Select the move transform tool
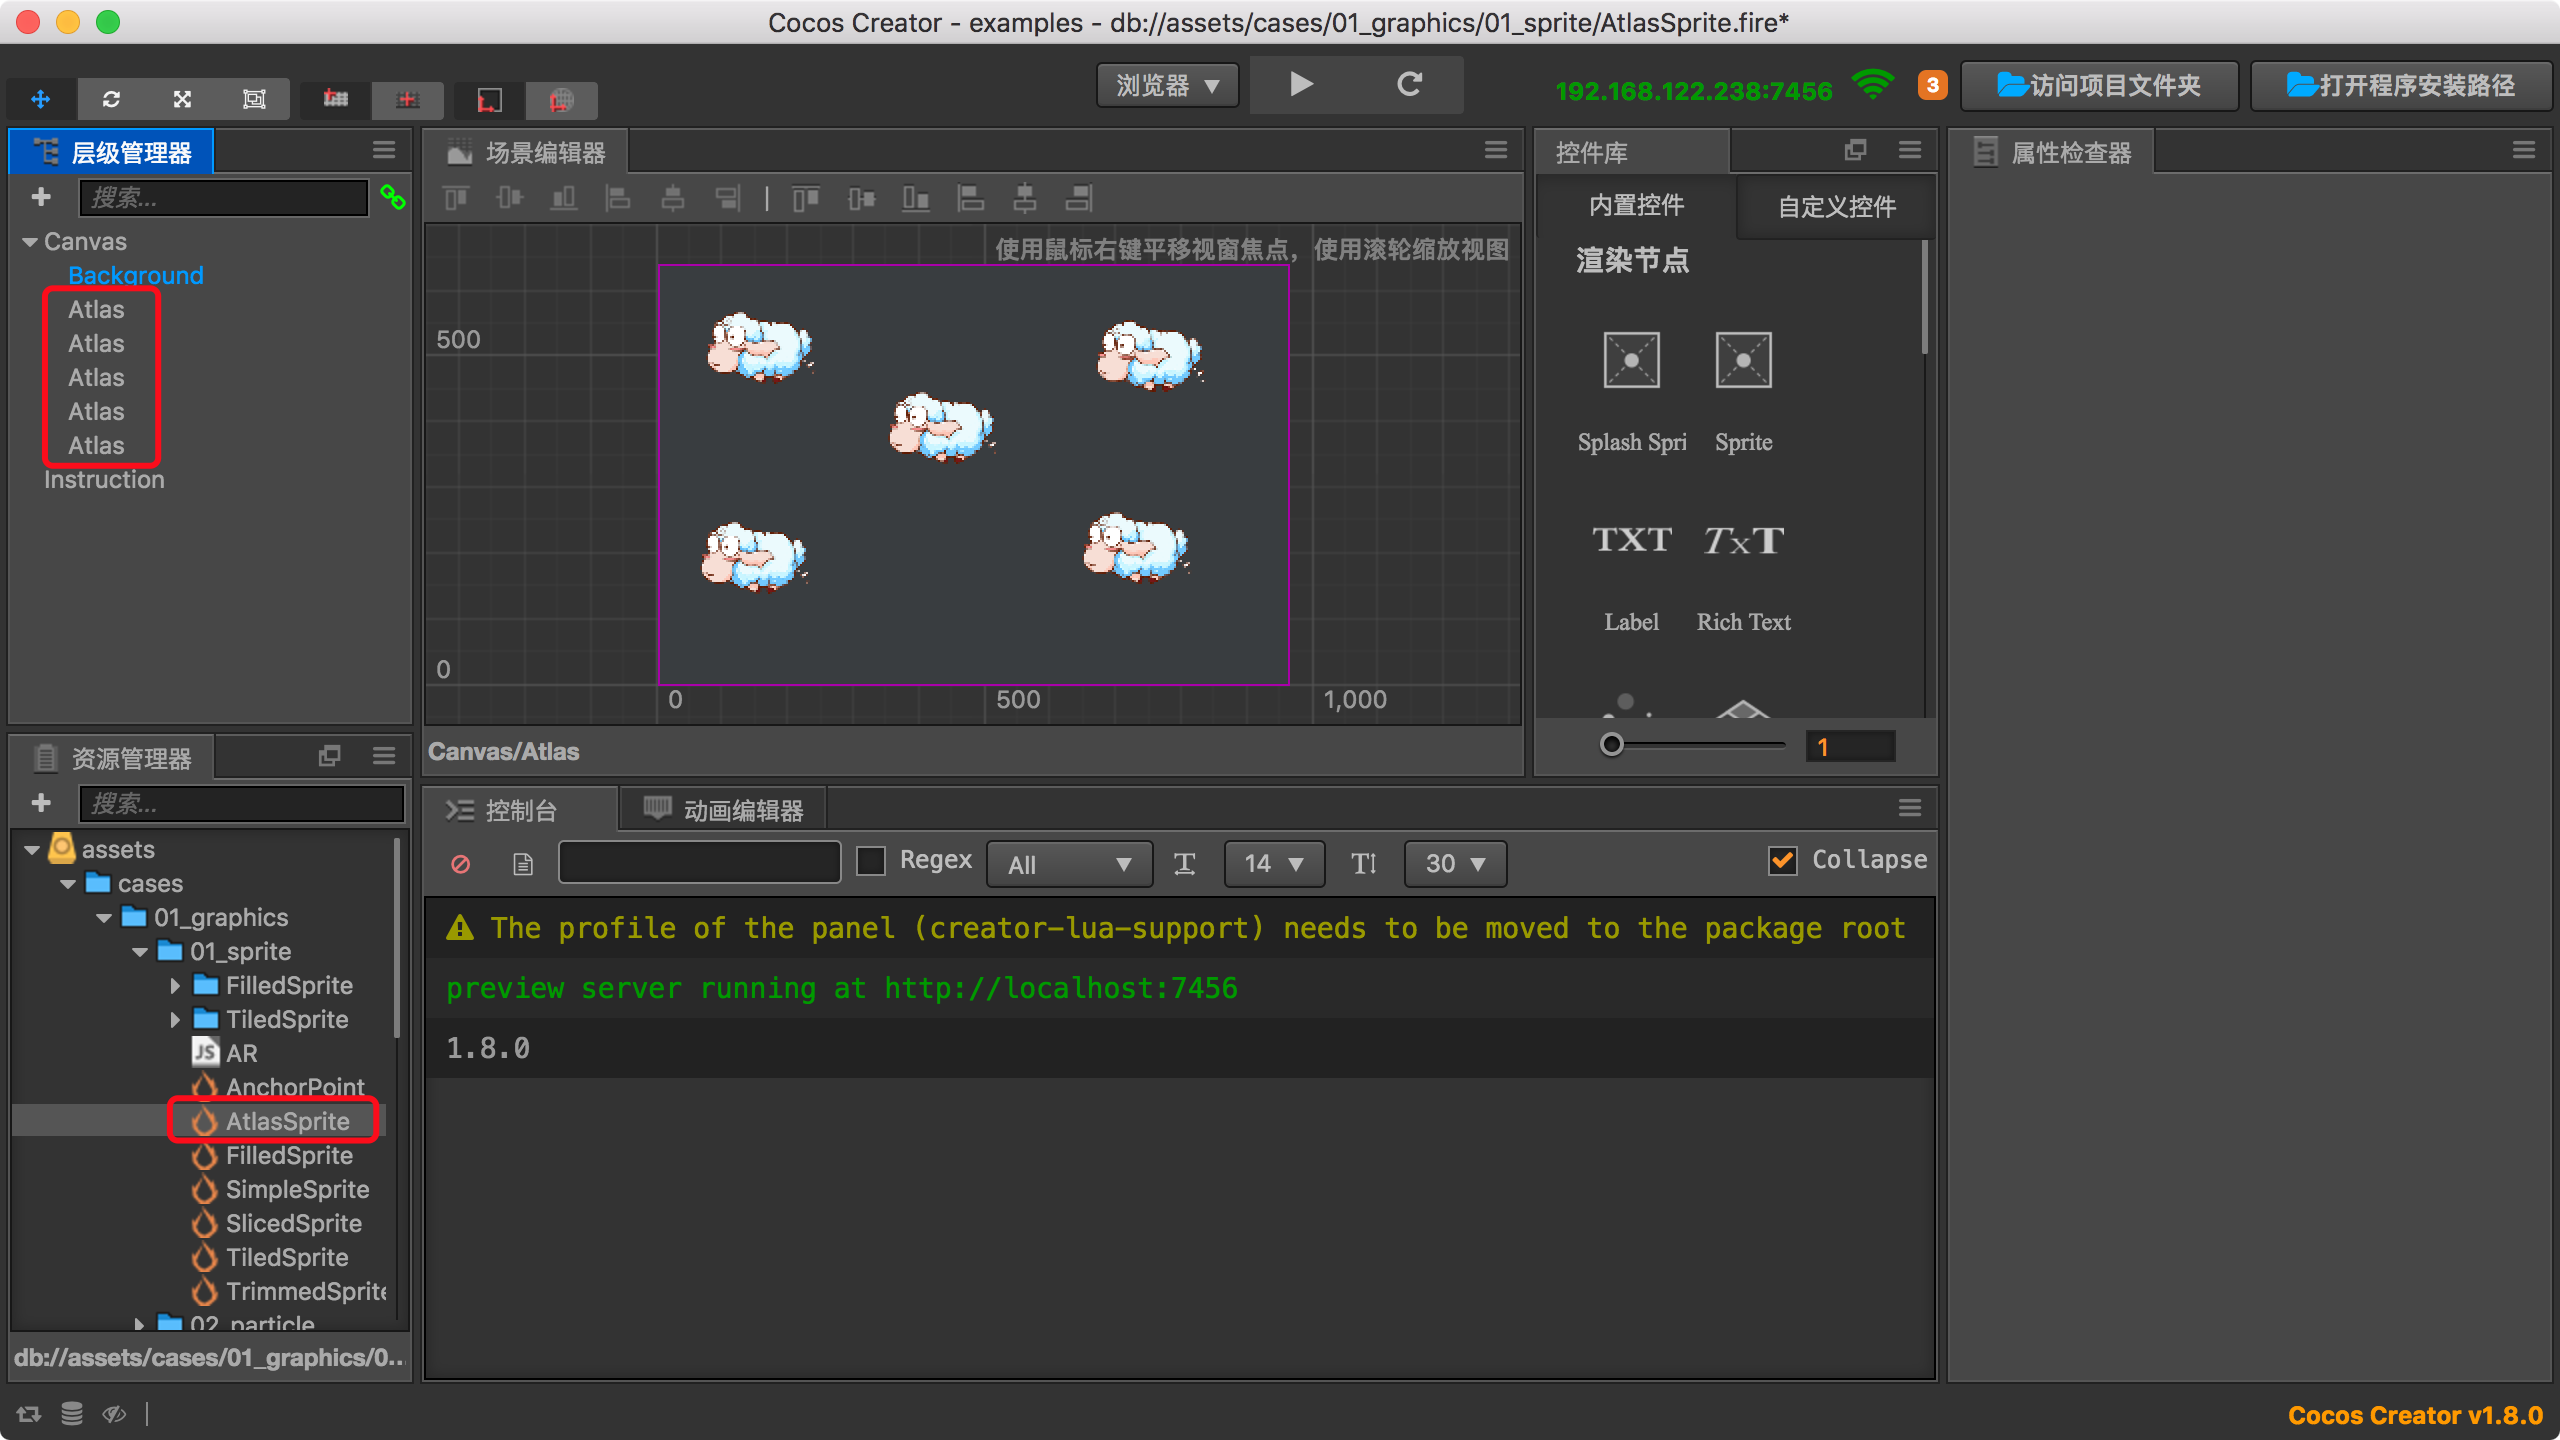 pyautogui.click(x=40, y=99)
